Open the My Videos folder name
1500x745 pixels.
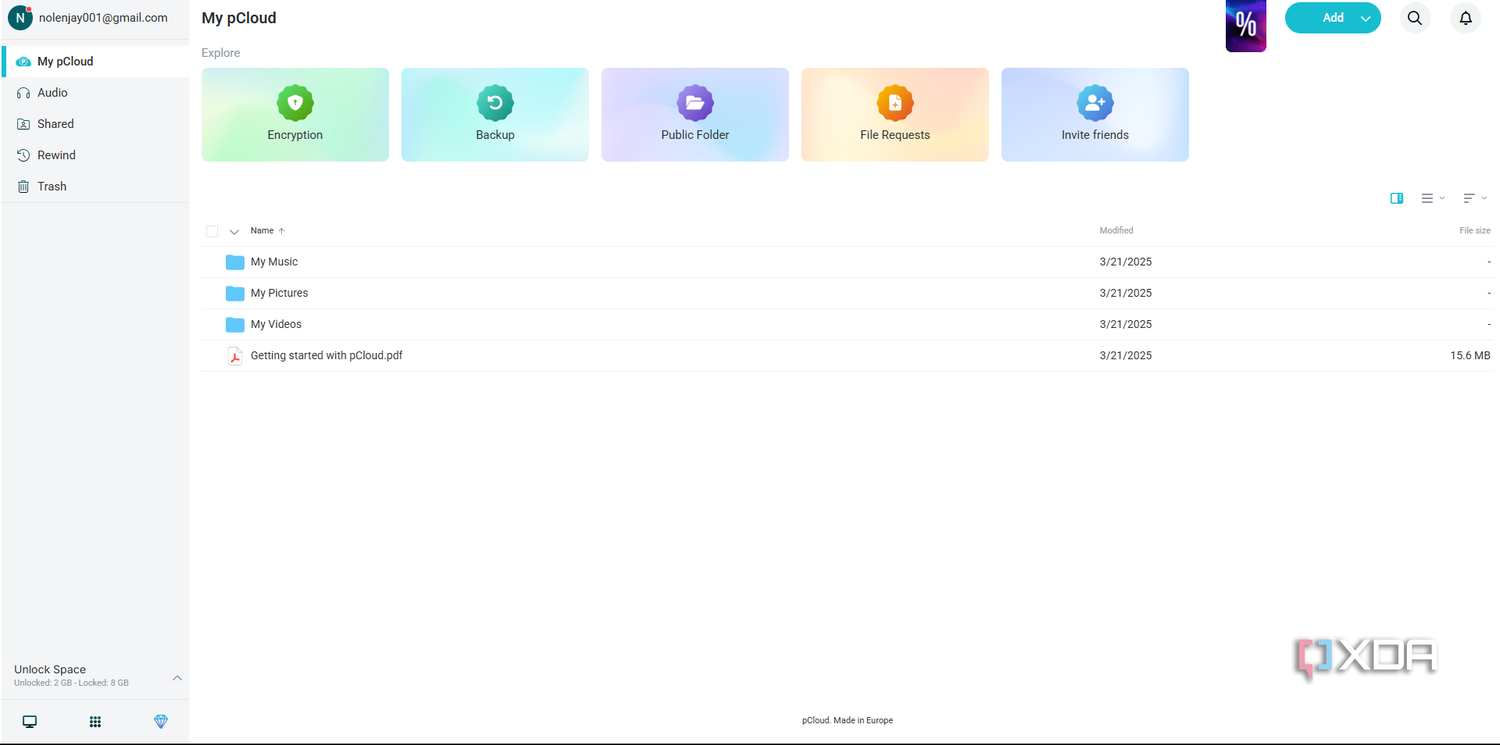click(x=276, y=324)
